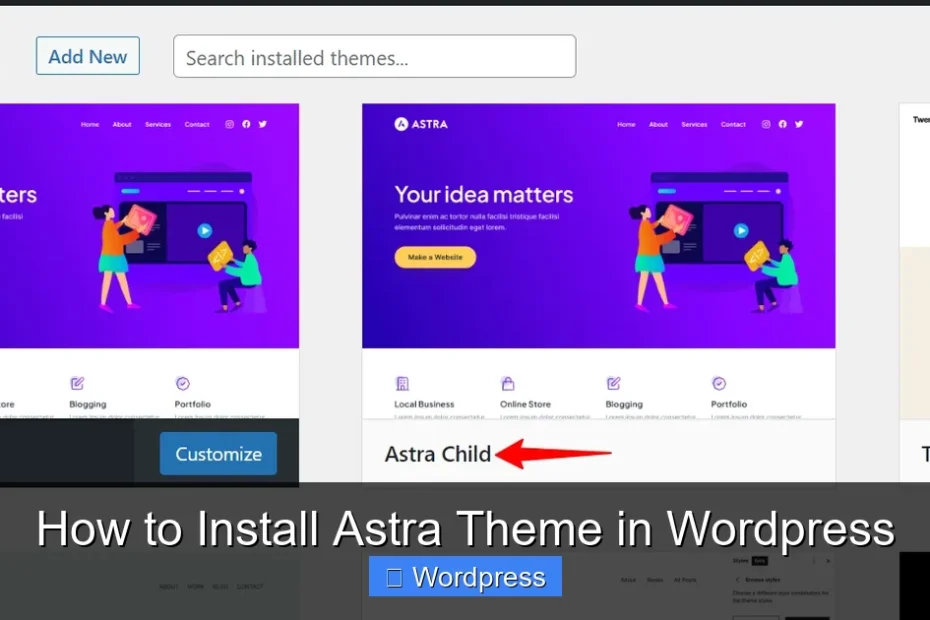Click the Instagram icon in Astra navigation
Viewport: 930px width, 620px height.
point(765,124)
